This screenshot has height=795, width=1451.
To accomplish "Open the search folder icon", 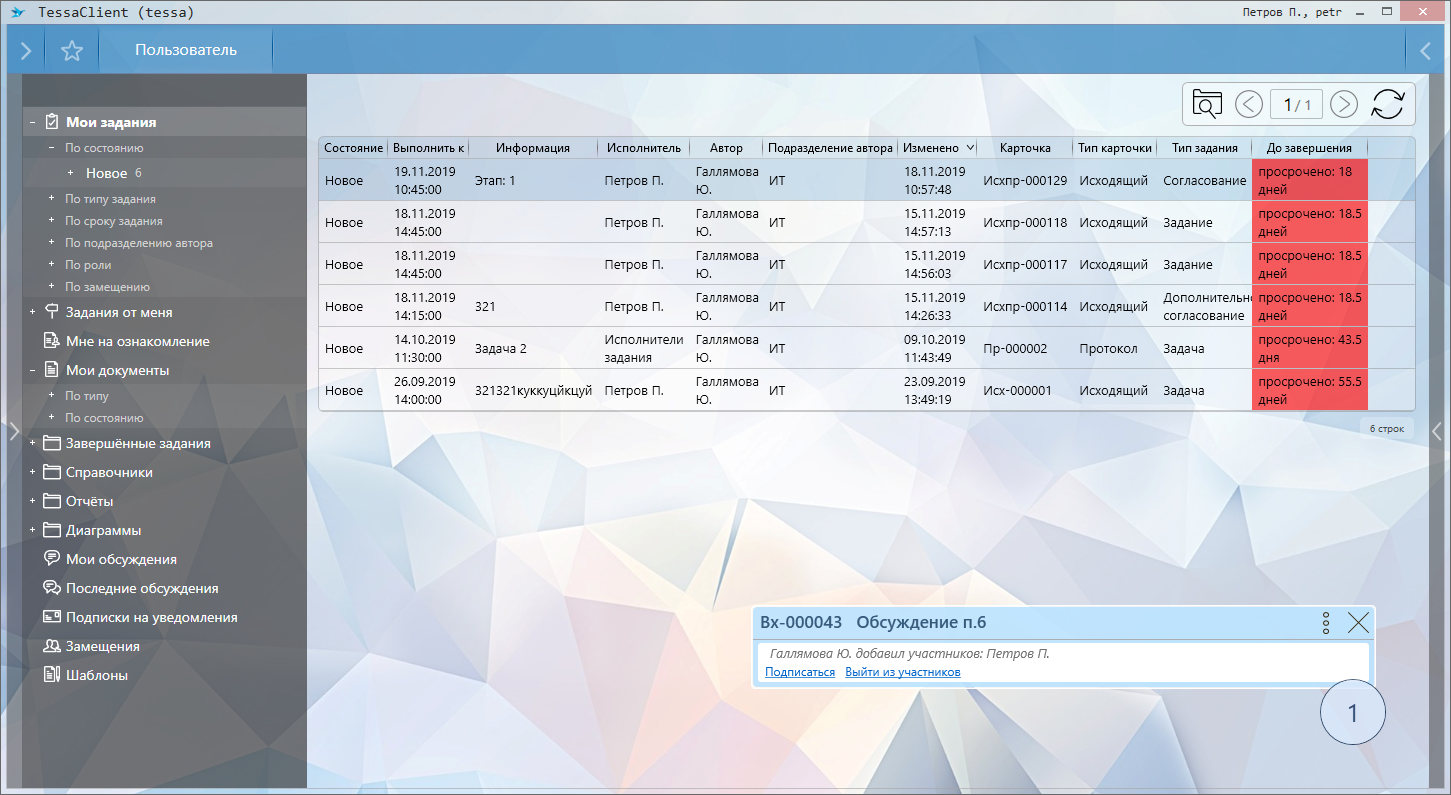I will point(1208,104).
